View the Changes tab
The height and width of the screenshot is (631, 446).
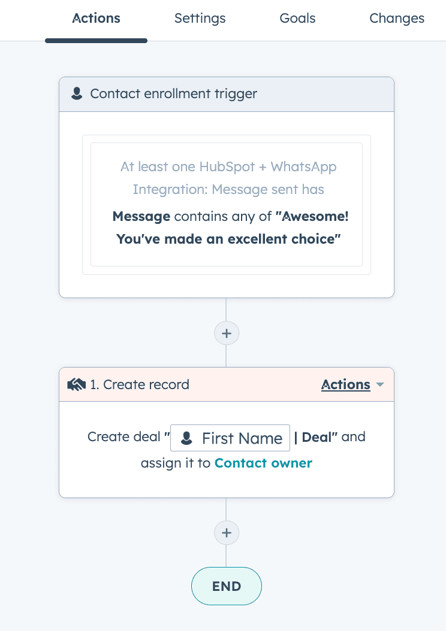[397, 18]
